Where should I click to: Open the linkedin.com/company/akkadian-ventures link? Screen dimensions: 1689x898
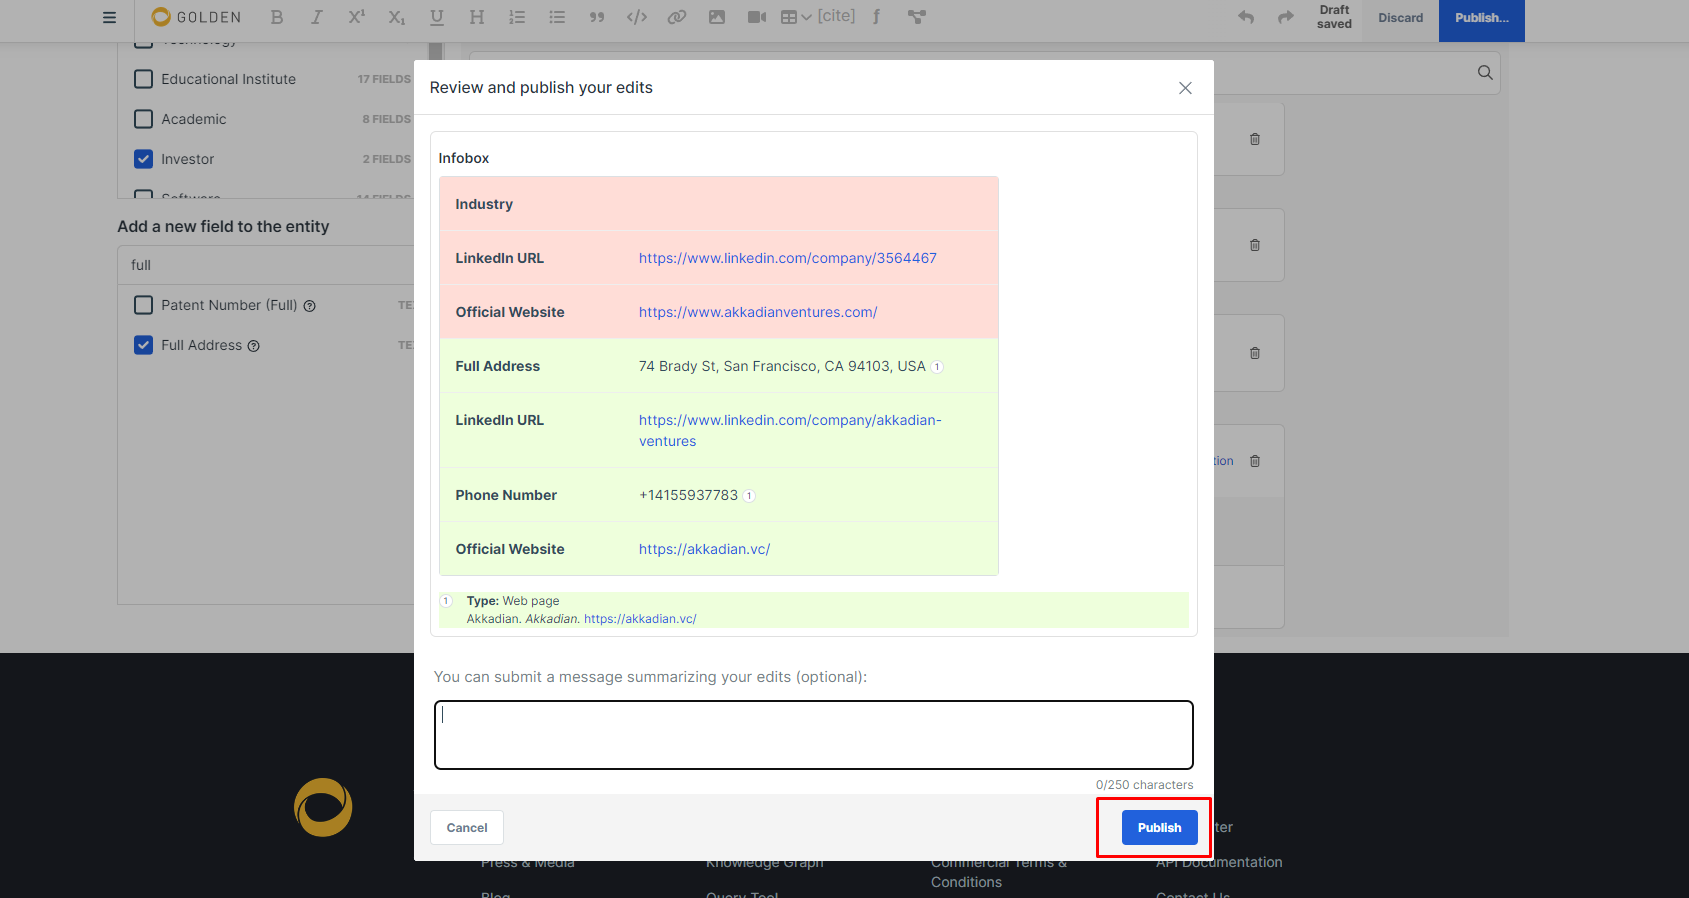(x=790, y=431)
